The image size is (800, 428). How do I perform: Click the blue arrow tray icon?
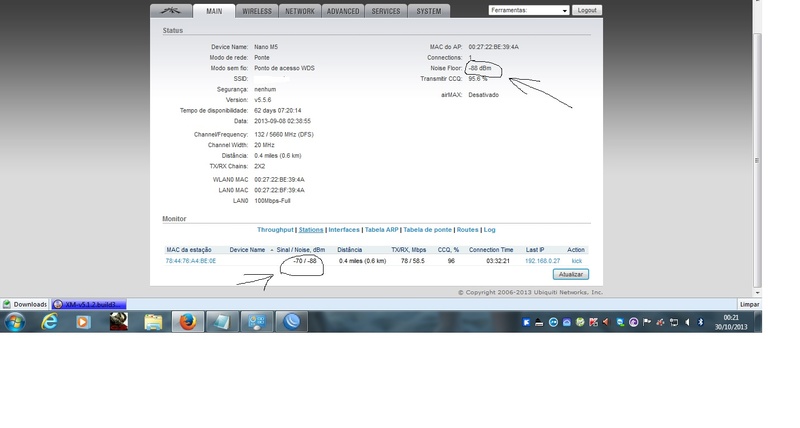tap(526, 322)
